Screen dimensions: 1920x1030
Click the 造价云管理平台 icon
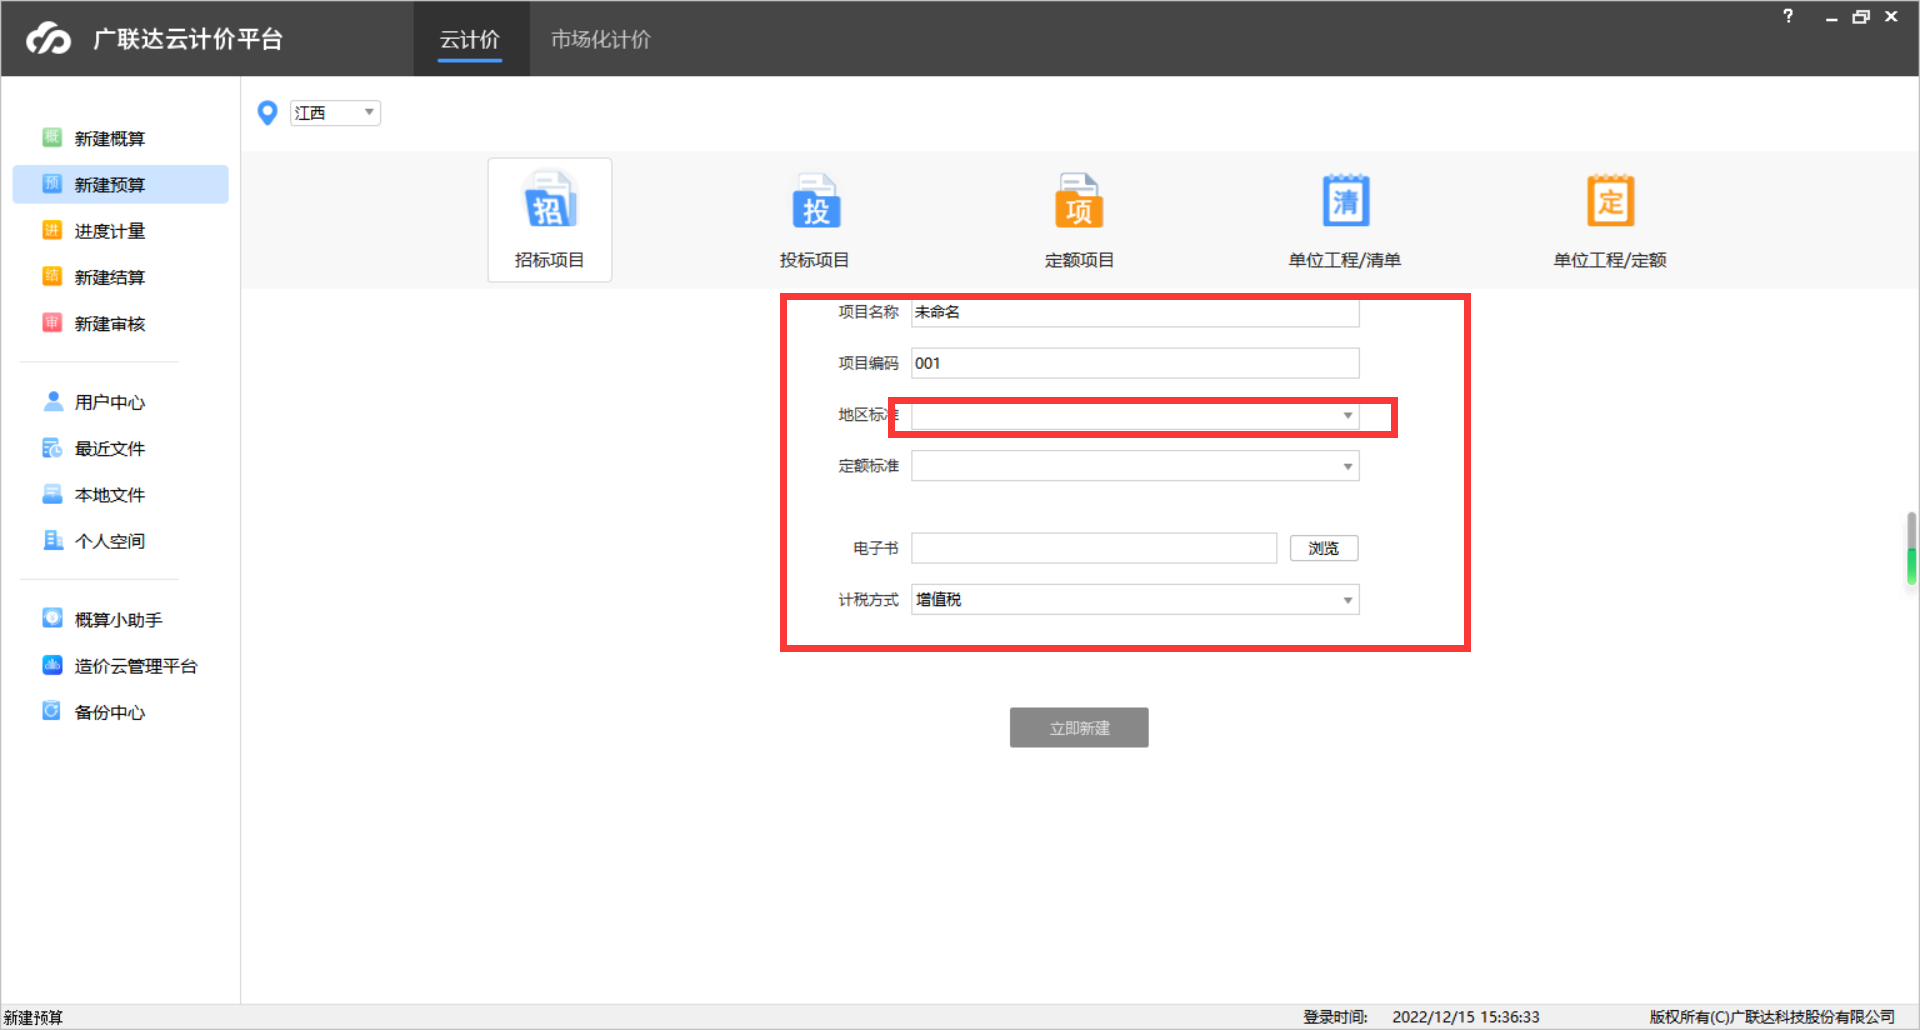coord(52,665)
